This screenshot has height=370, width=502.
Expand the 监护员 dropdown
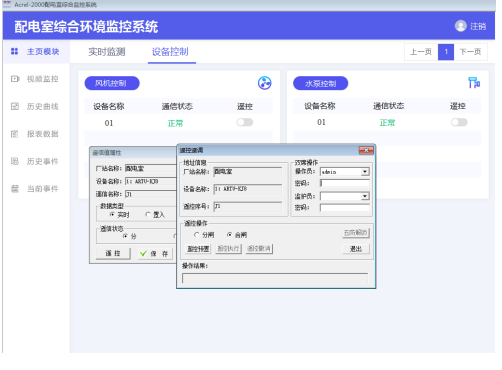pos(365,196)
